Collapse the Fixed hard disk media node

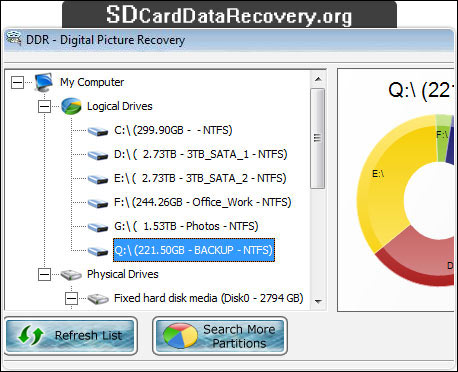[x=71, y=298]
